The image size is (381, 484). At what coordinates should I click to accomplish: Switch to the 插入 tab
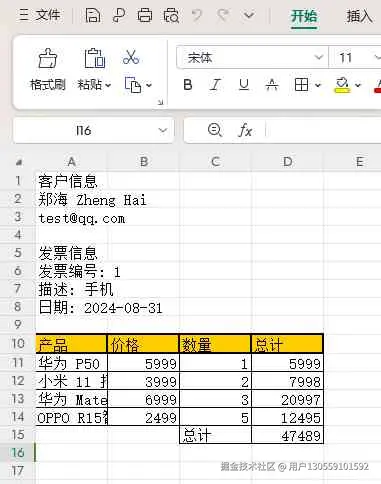click(x=359, y=16)
